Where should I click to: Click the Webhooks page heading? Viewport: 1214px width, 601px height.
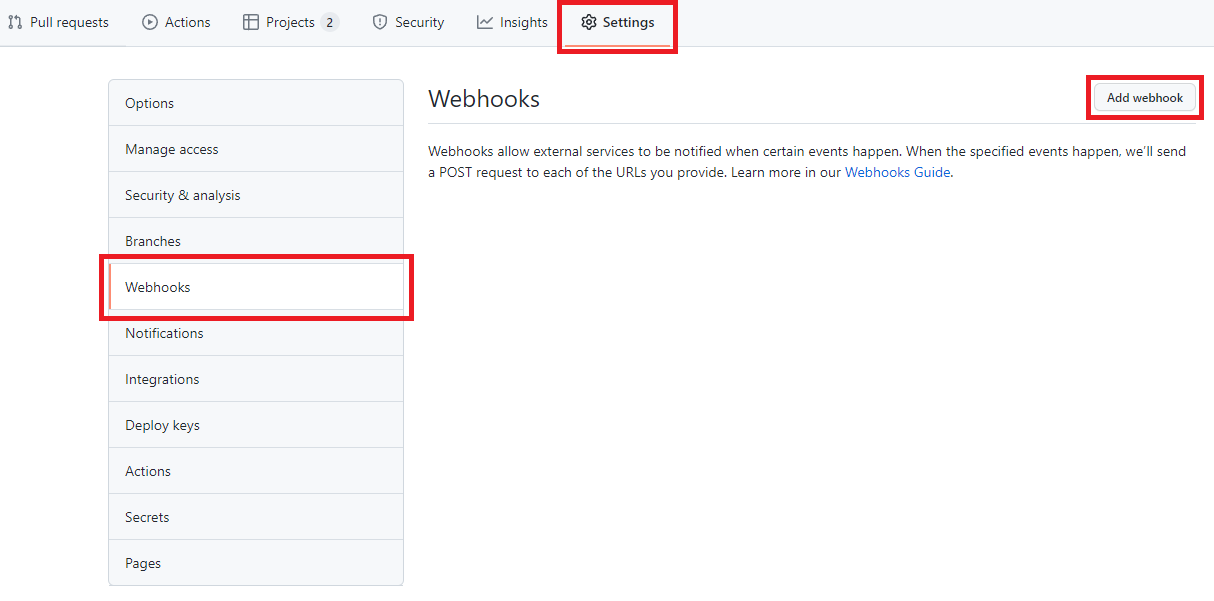tap(484, 99)
